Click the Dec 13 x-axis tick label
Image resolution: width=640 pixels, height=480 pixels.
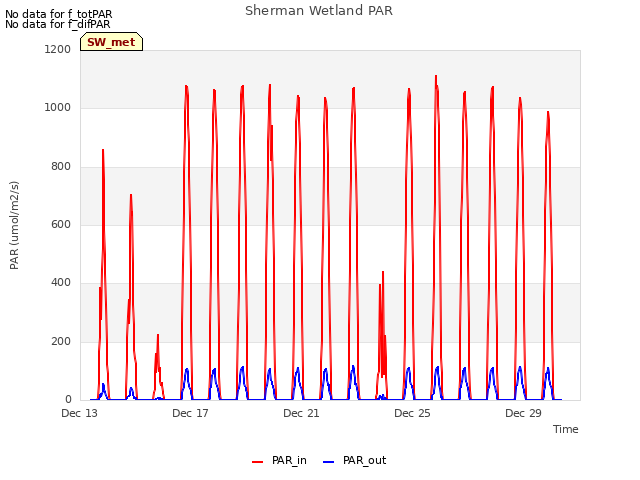pyautogui.click(x=80, y=413)
